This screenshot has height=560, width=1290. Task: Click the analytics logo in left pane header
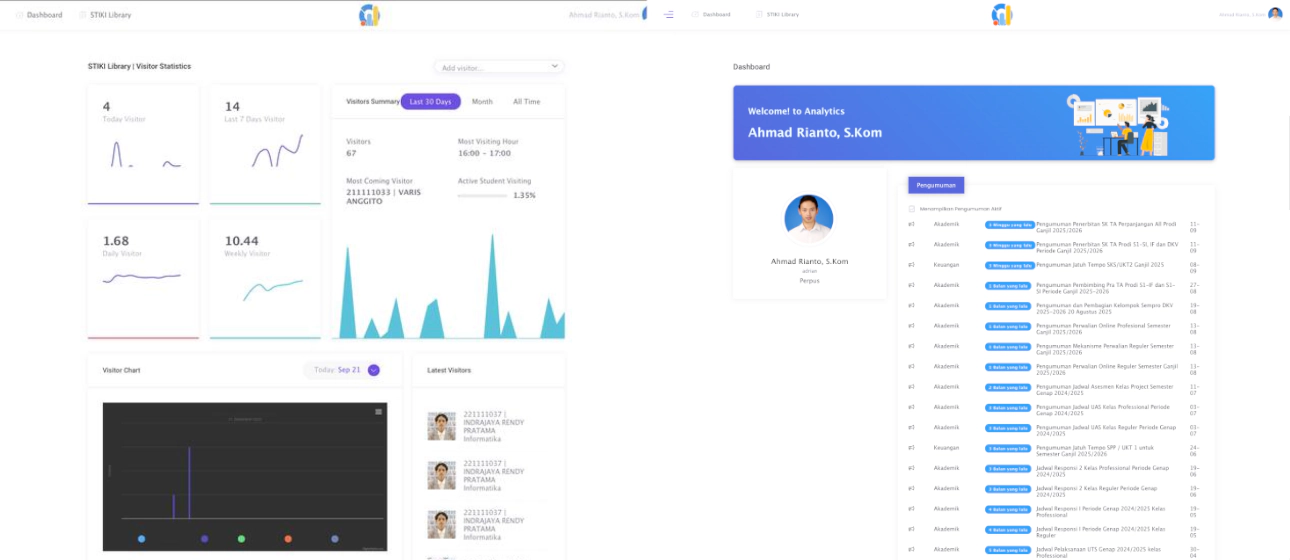click(x=369, y=15)
